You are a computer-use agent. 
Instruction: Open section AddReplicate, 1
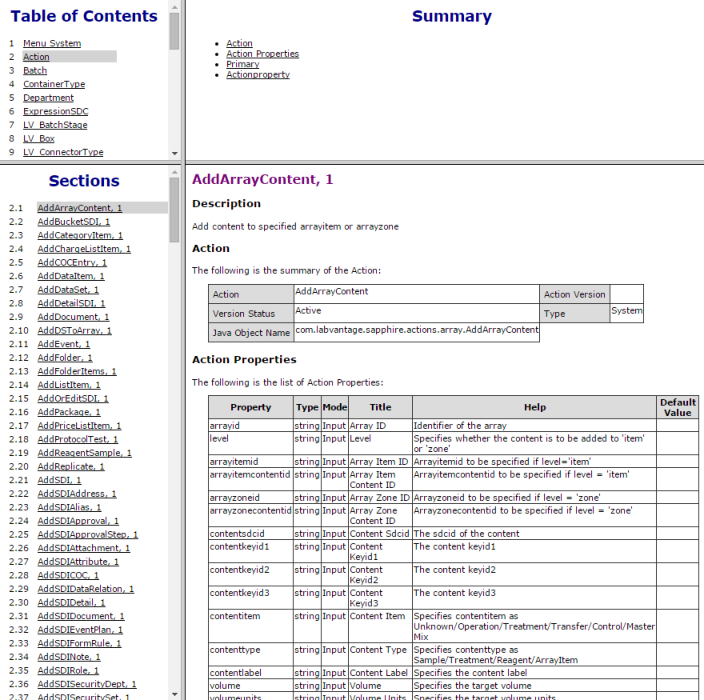pyautogui.click(x=71, y=467)
